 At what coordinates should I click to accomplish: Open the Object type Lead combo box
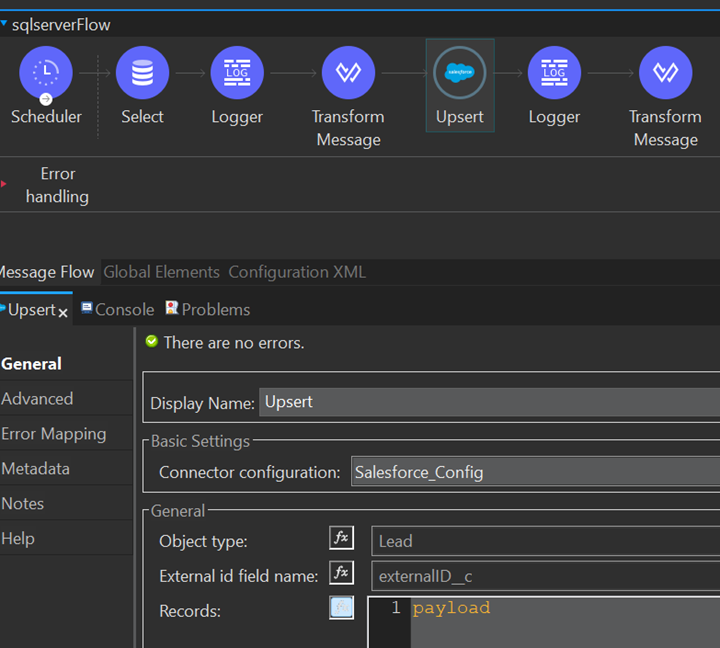coord(546,541)
